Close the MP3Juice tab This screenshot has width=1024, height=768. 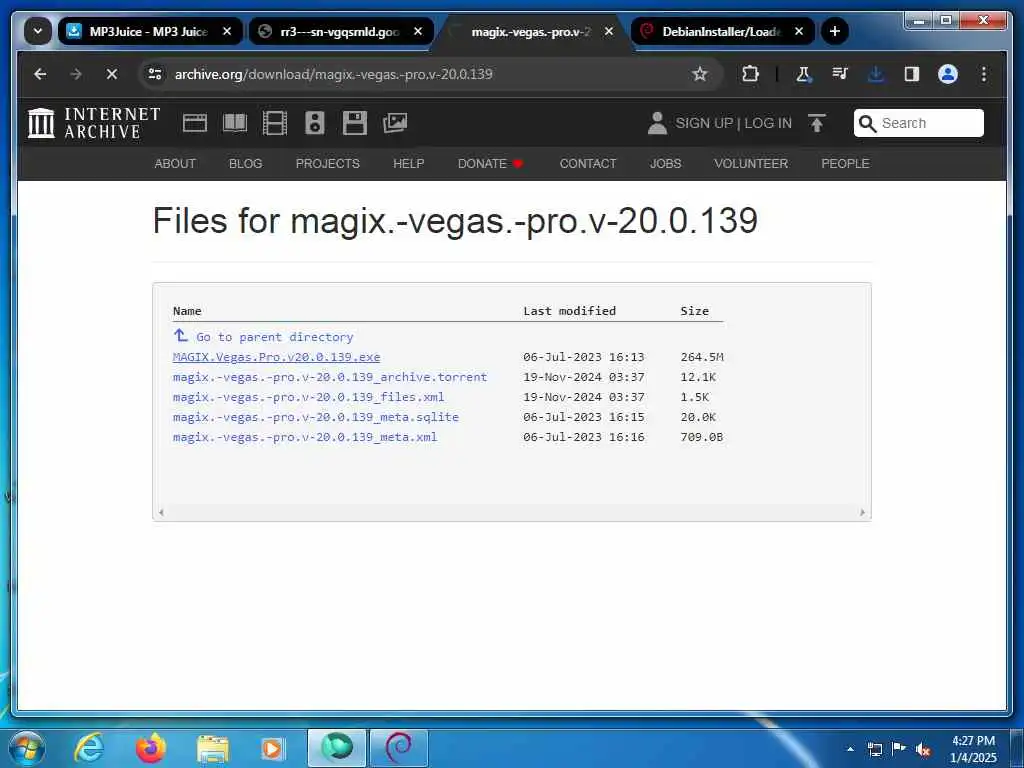pyautogui.click(x=227, y=31)
